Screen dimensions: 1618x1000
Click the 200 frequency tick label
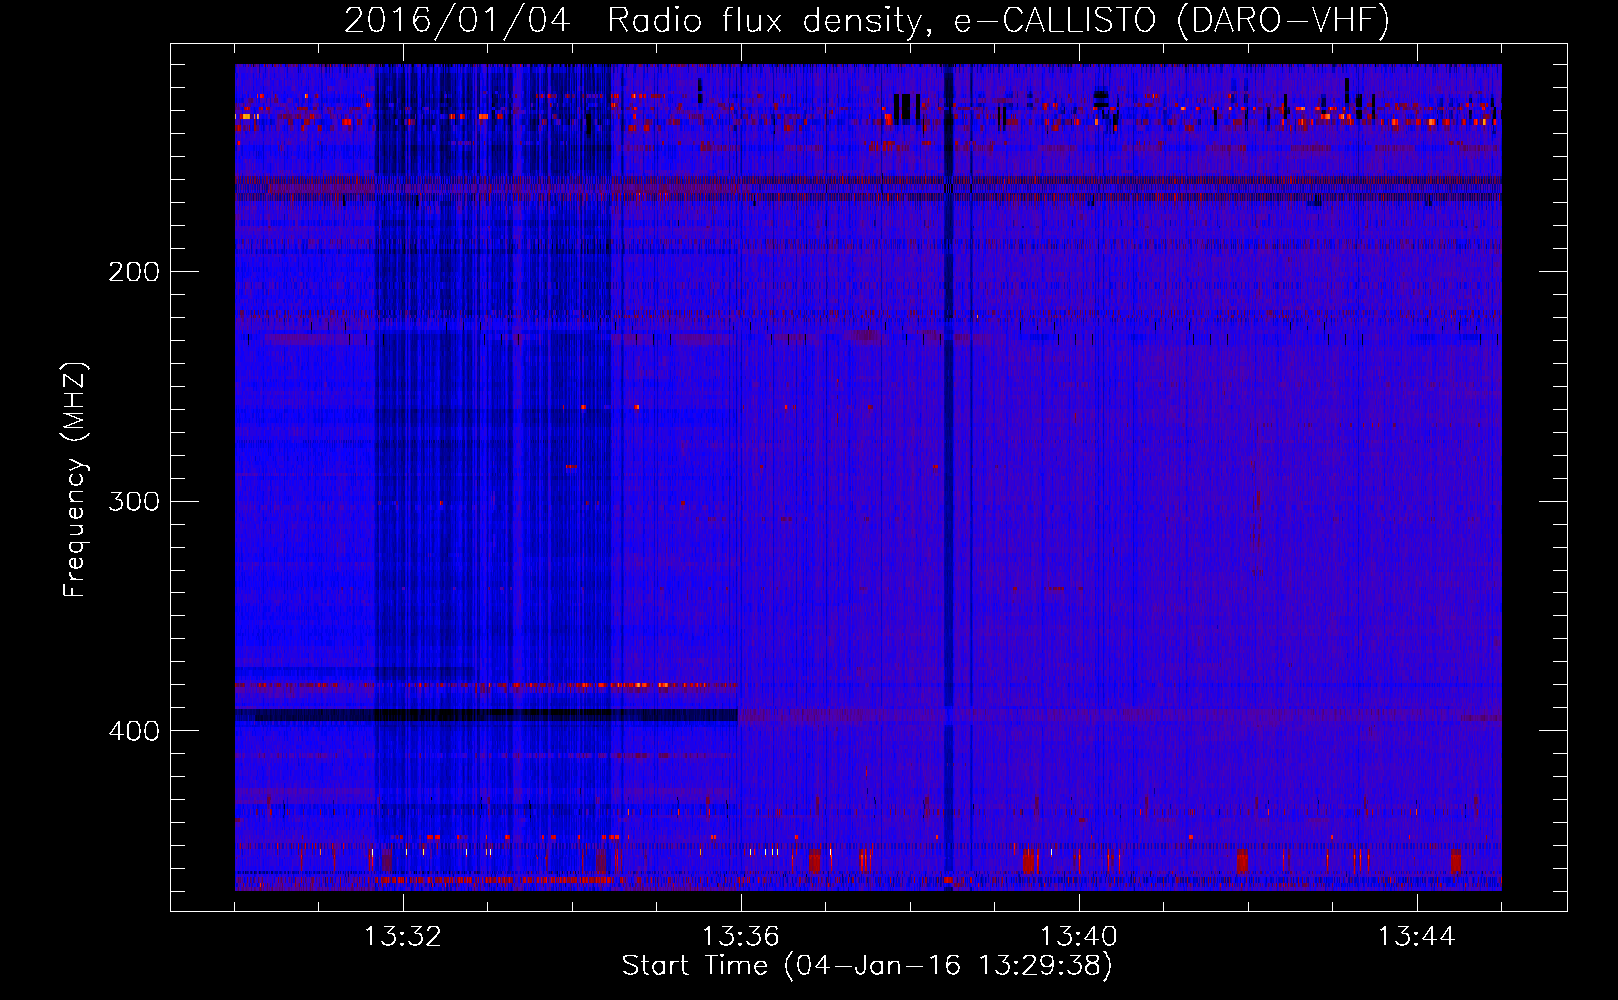(134, 272)
